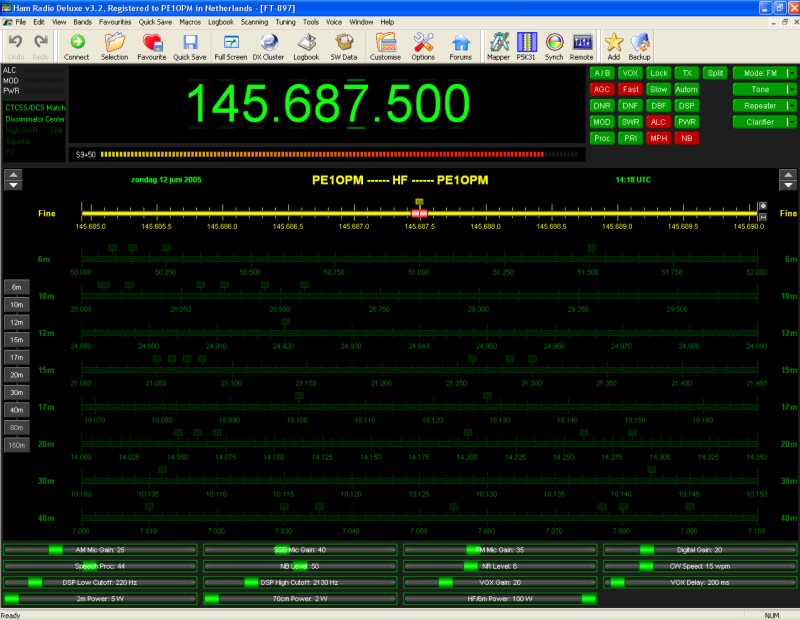Toggle the NB noise blanker button
The width and height of the screenshot is (800, 620).
point(687,138)
